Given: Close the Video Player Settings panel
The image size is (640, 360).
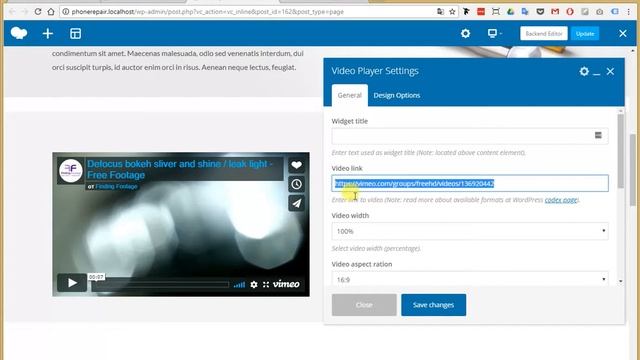Looking at the screenshot, I should (610, 71).
